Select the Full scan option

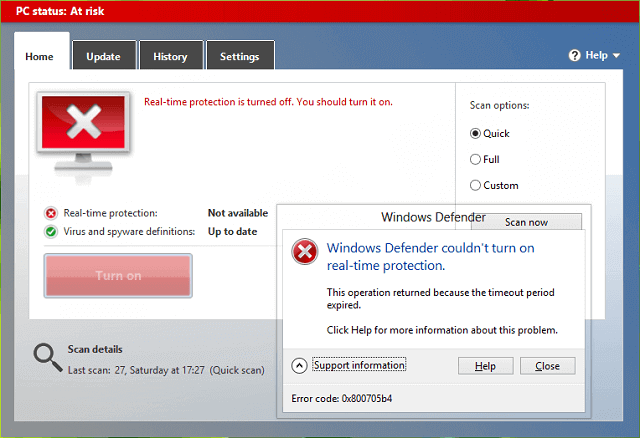tap(476, 159)
